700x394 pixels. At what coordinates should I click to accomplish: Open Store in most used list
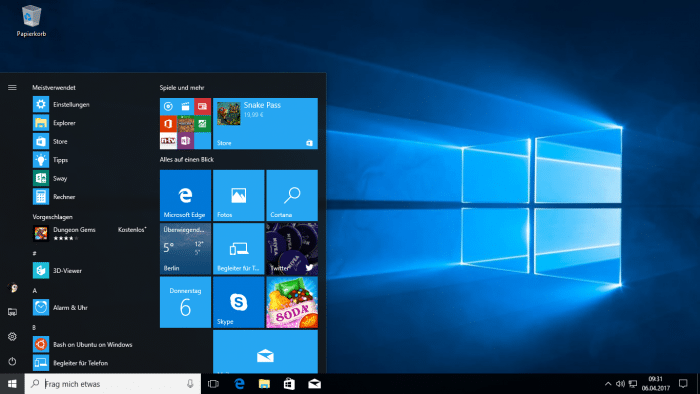tap(89, 141)
